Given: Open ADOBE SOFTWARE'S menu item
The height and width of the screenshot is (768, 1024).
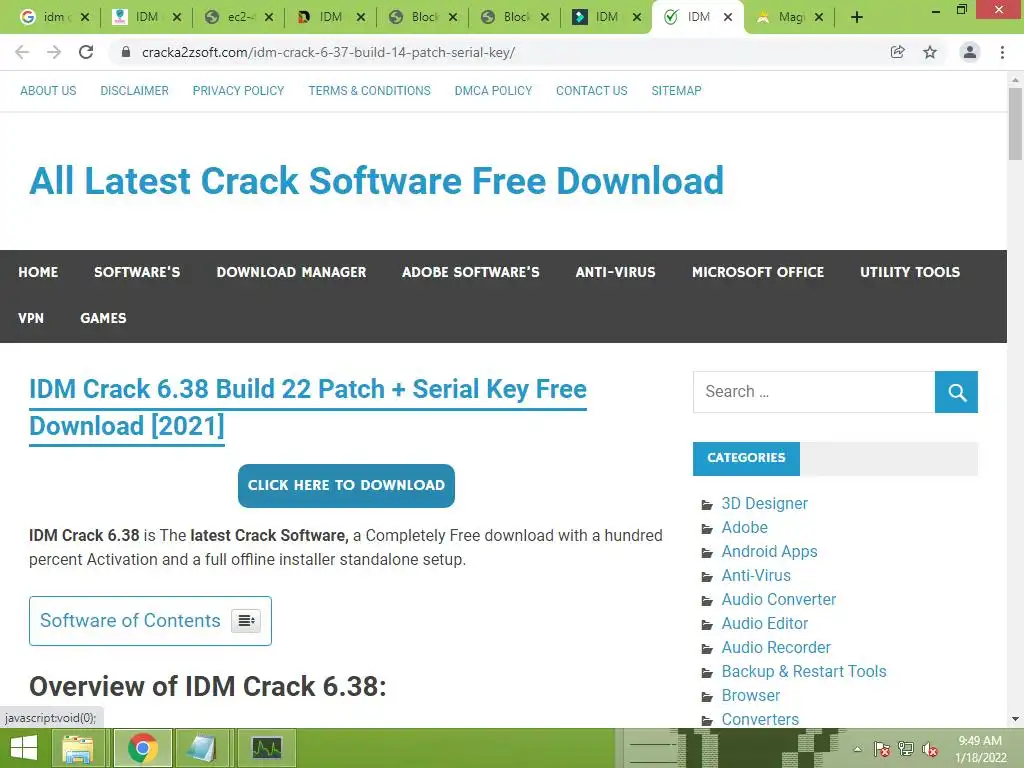Looking at the screenshot, I should click(471, 272).
